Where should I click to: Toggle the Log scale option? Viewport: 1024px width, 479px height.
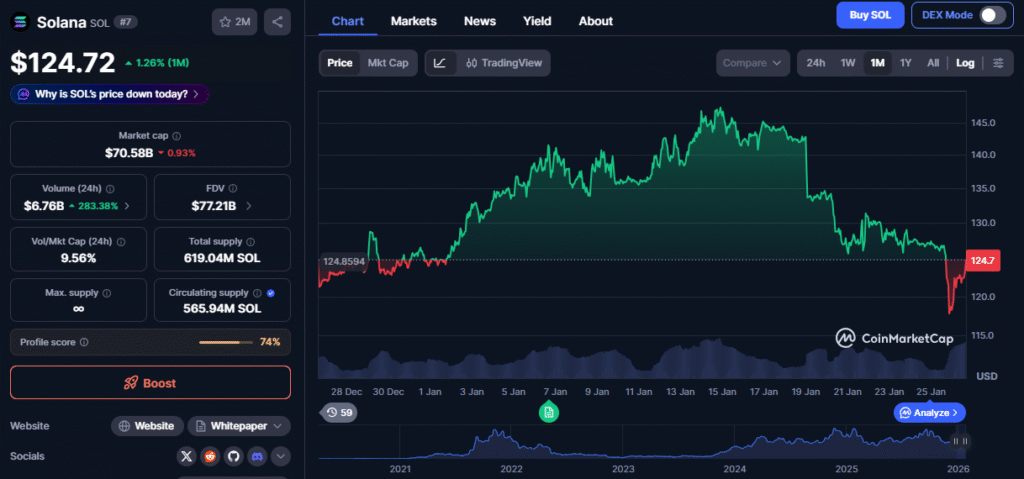pos(965,63)
